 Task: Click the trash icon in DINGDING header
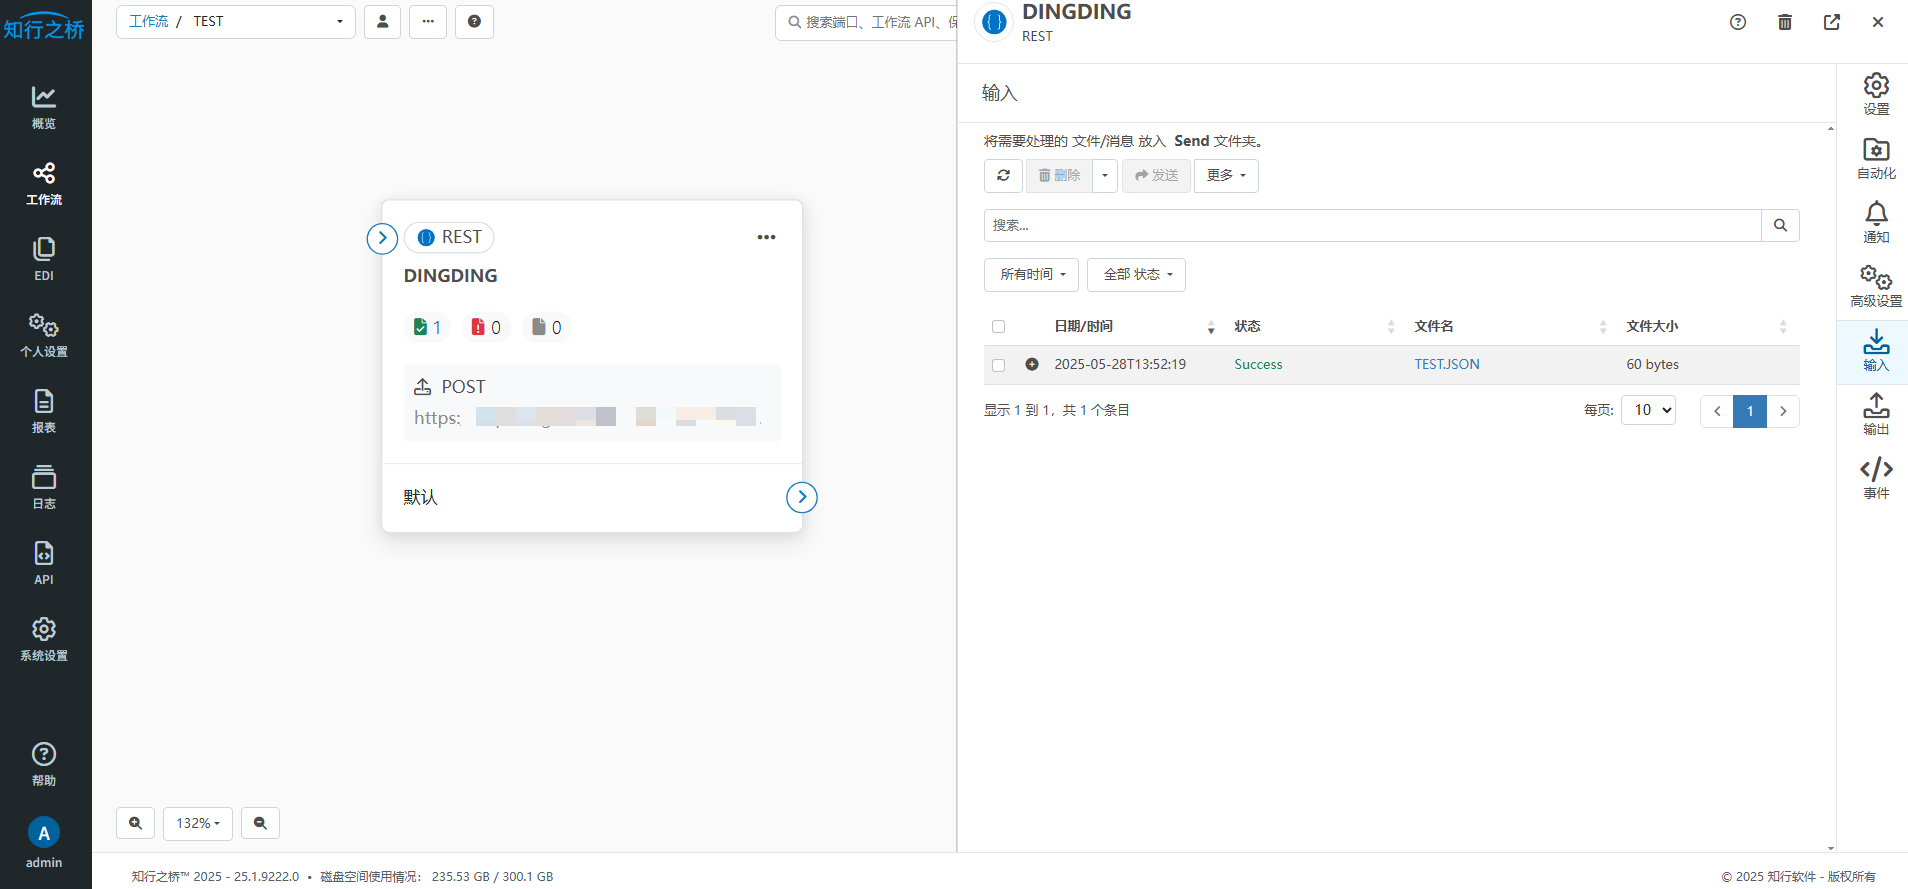click(x=1785, y=22)
